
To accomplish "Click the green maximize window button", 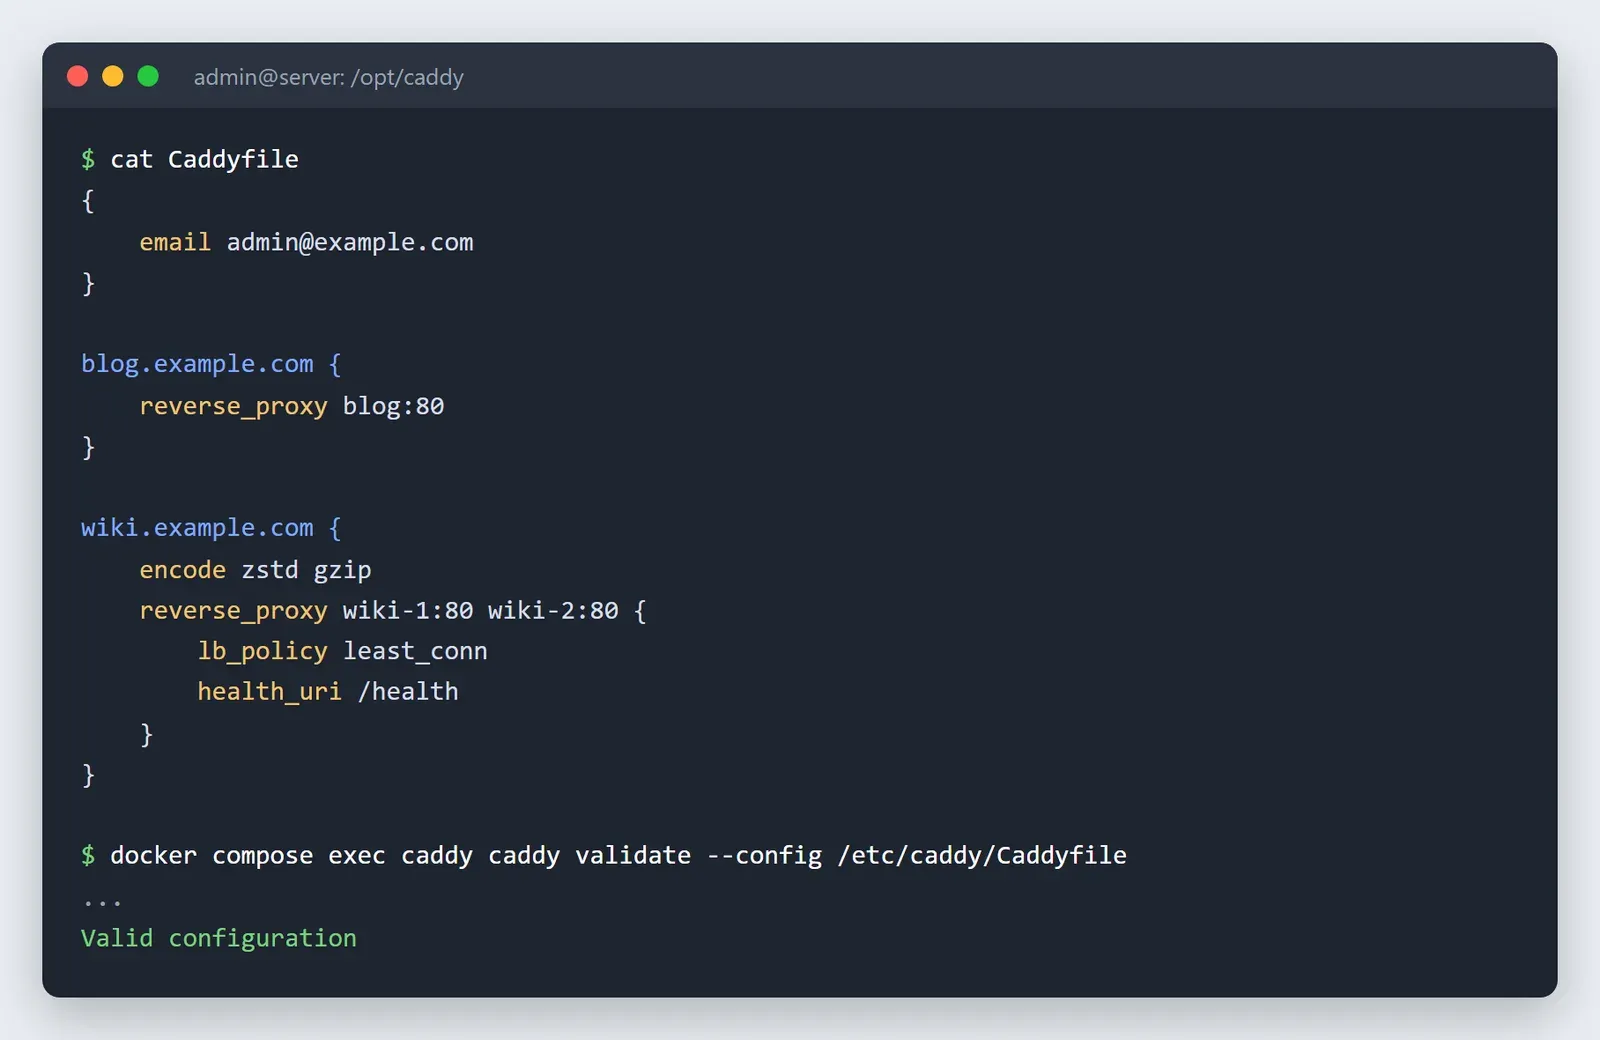I will tap(148, 76).
